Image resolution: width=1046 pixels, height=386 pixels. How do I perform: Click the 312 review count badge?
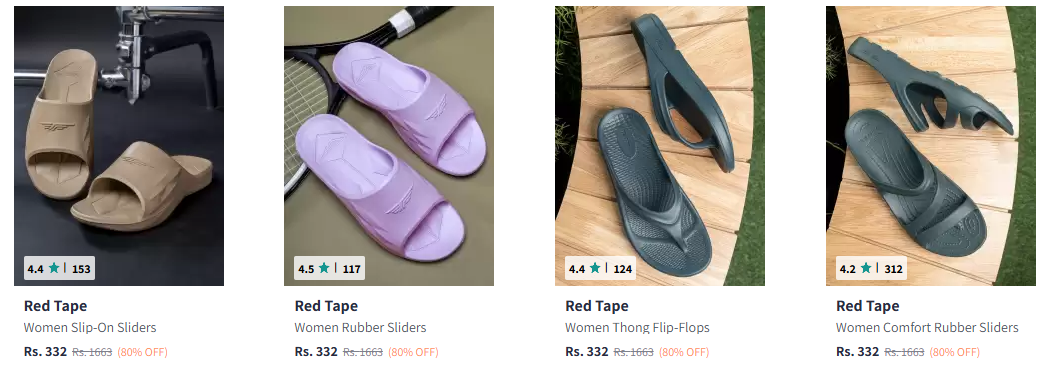tap(893, 269)
